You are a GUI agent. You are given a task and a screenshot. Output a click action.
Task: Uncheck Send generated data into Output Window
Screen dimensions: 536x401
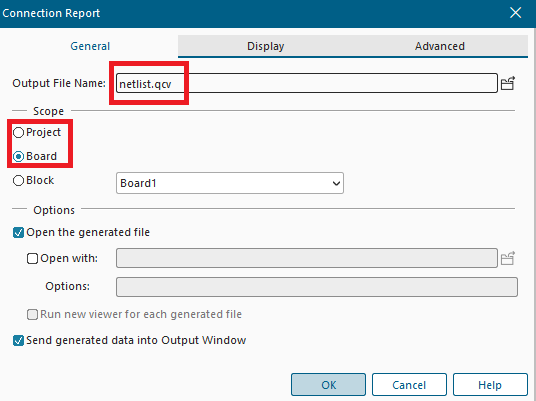click(x=18, y=340)
